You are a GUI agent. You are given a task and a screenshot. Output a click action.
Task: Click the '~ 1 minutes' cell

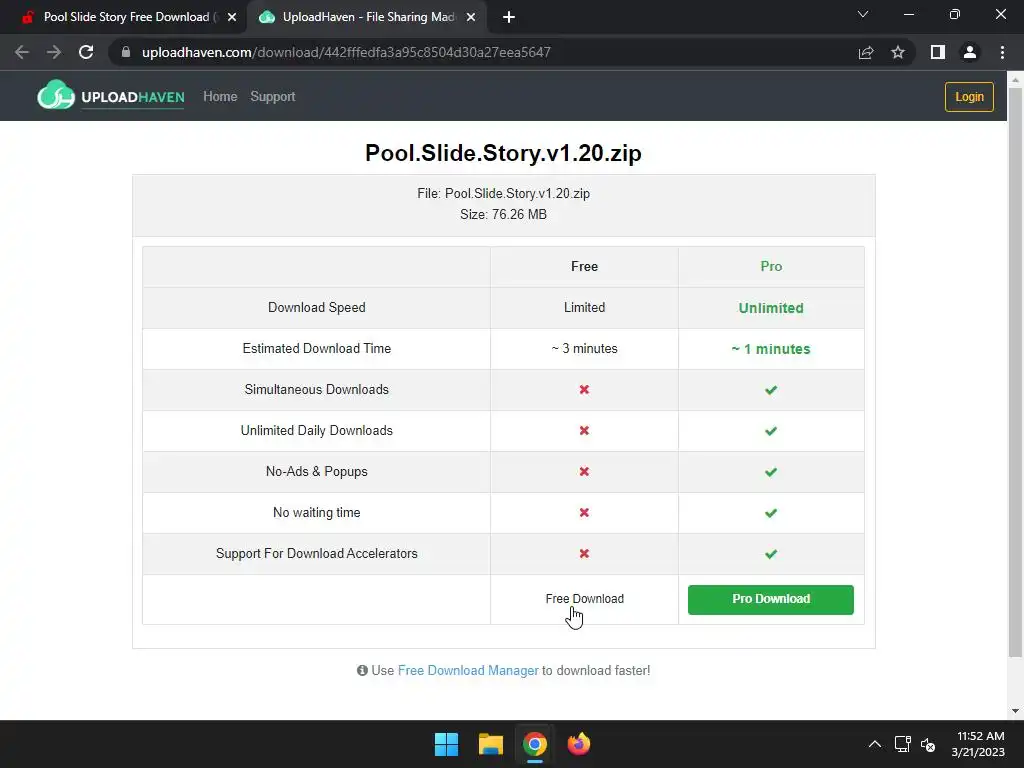[x=771, y=349]
